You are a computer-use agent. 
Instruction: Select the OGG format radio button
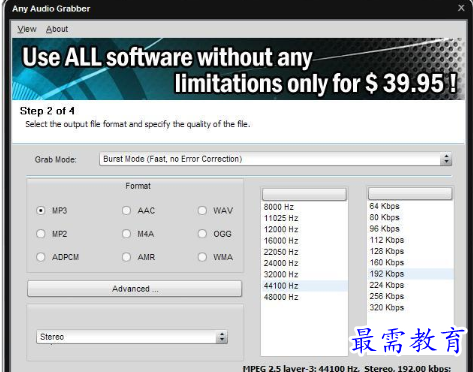pyautogui.click(x=202, y=234)
